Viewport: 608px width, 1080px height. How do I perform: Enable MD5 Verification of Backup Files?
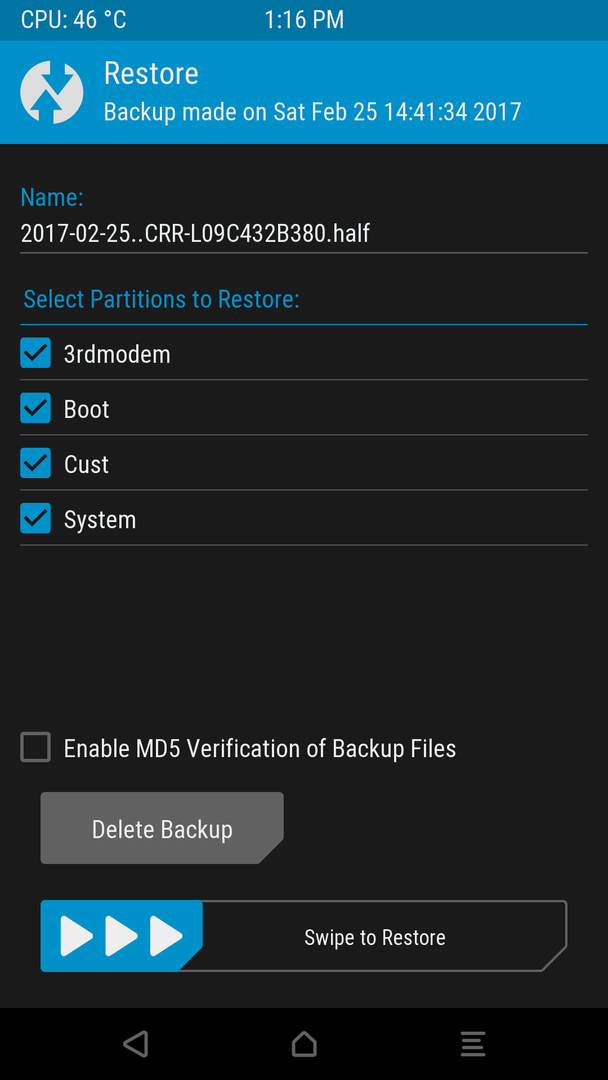35,747
